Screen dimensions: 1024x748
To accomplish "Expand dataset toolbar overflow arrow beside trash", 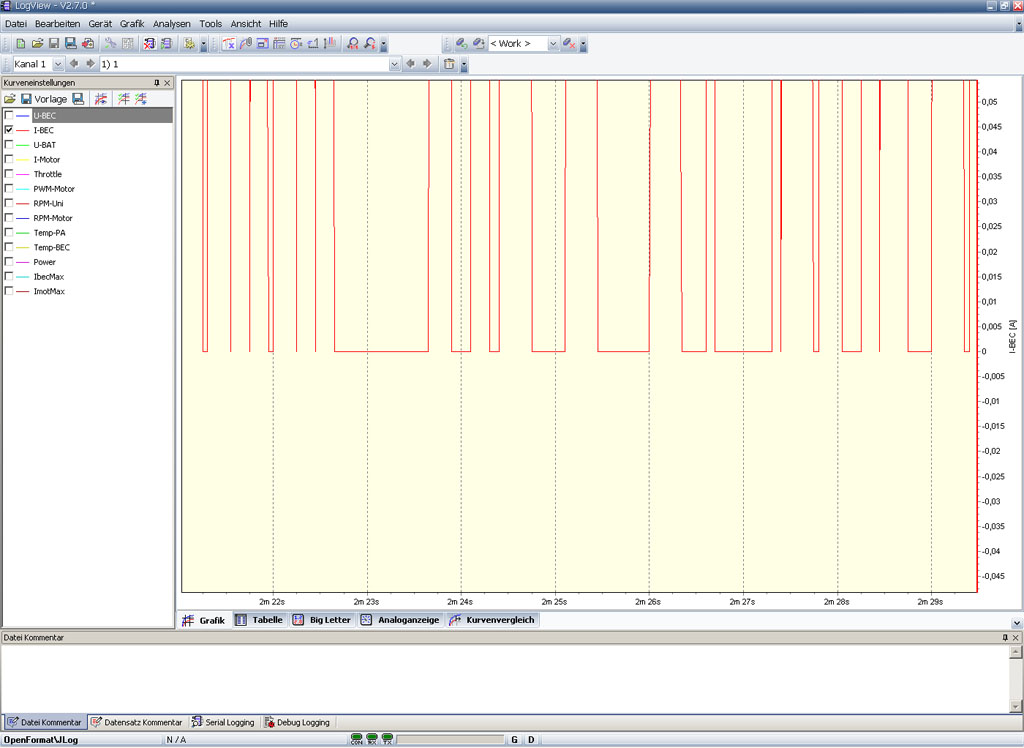I will coord(464,65).
